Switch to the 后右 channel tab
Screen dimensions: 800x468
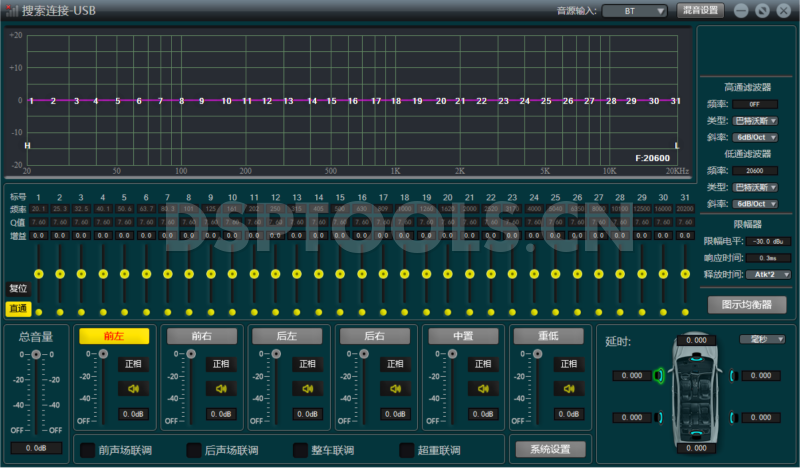pos(374,336)
